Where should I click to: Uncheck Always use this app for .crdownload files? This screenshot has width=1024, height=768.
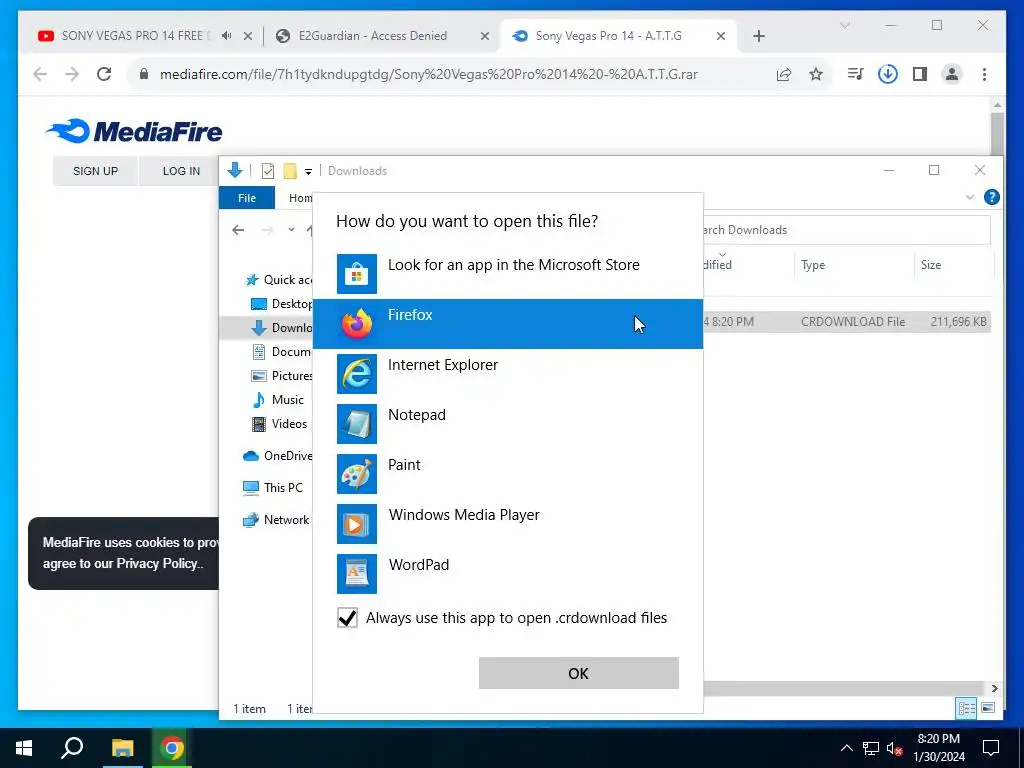pos(347,618)
